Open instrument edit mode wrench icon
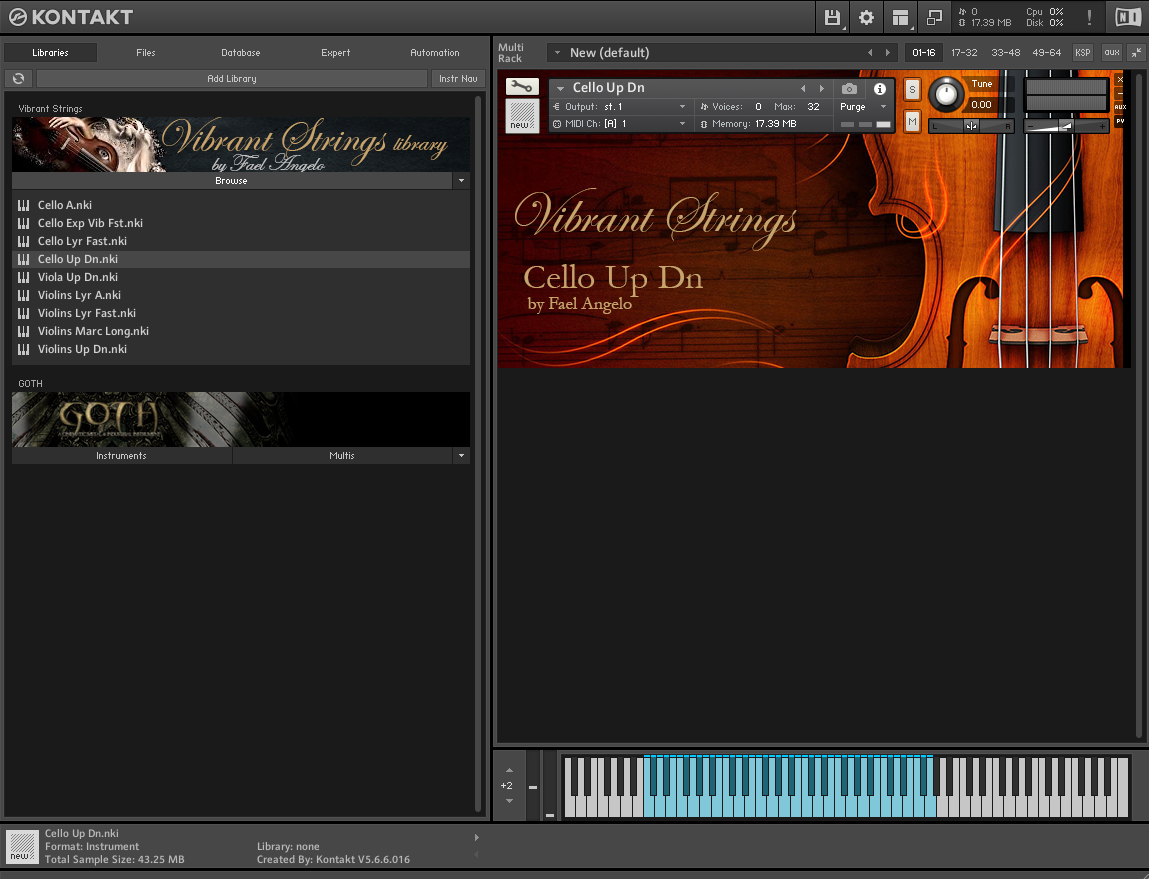1149x879 pixels. tap(522, 86)
